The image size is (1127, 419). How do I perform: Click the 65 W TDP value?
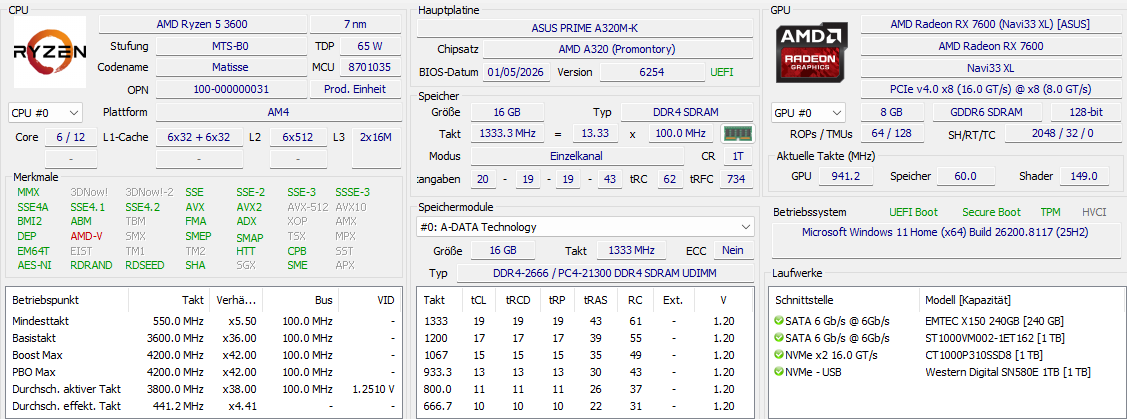coord(369,46)
